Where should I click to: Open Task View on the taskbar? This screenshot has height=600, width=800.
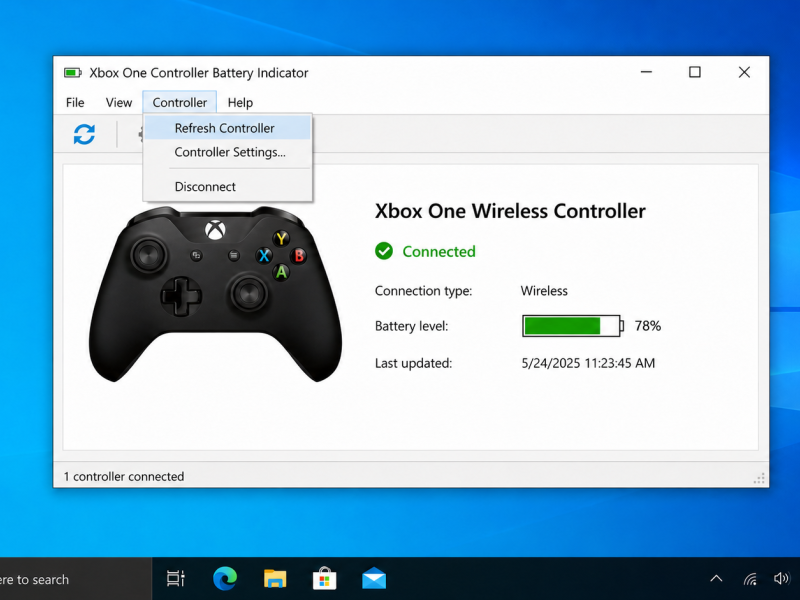point(176,579)
